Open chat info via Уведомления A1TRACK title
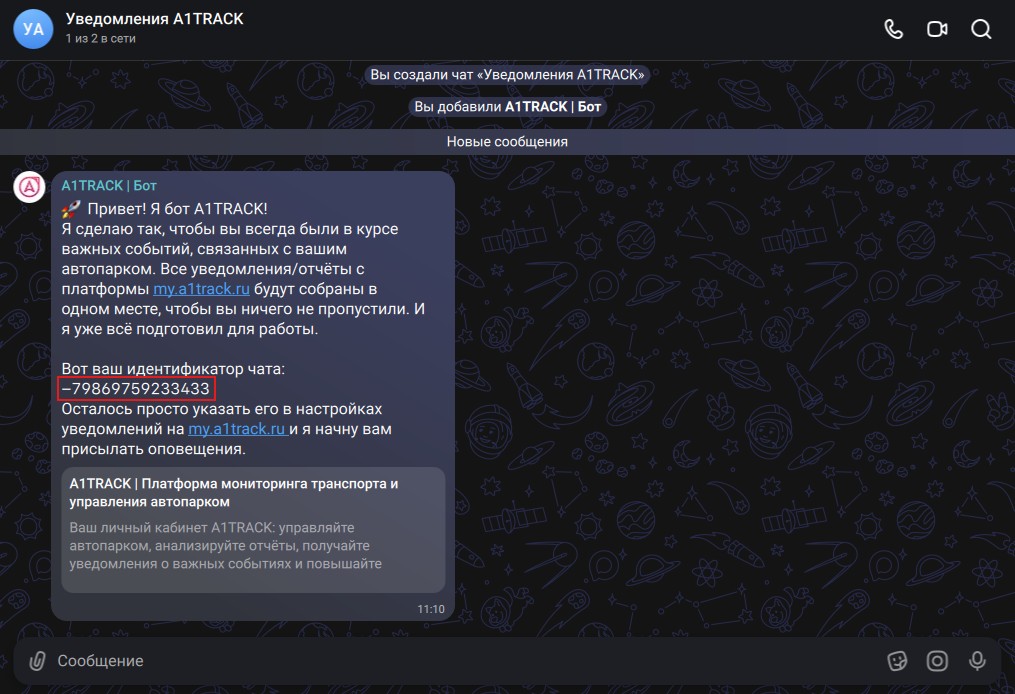The image size is (1015, 694). click(154, 19)
